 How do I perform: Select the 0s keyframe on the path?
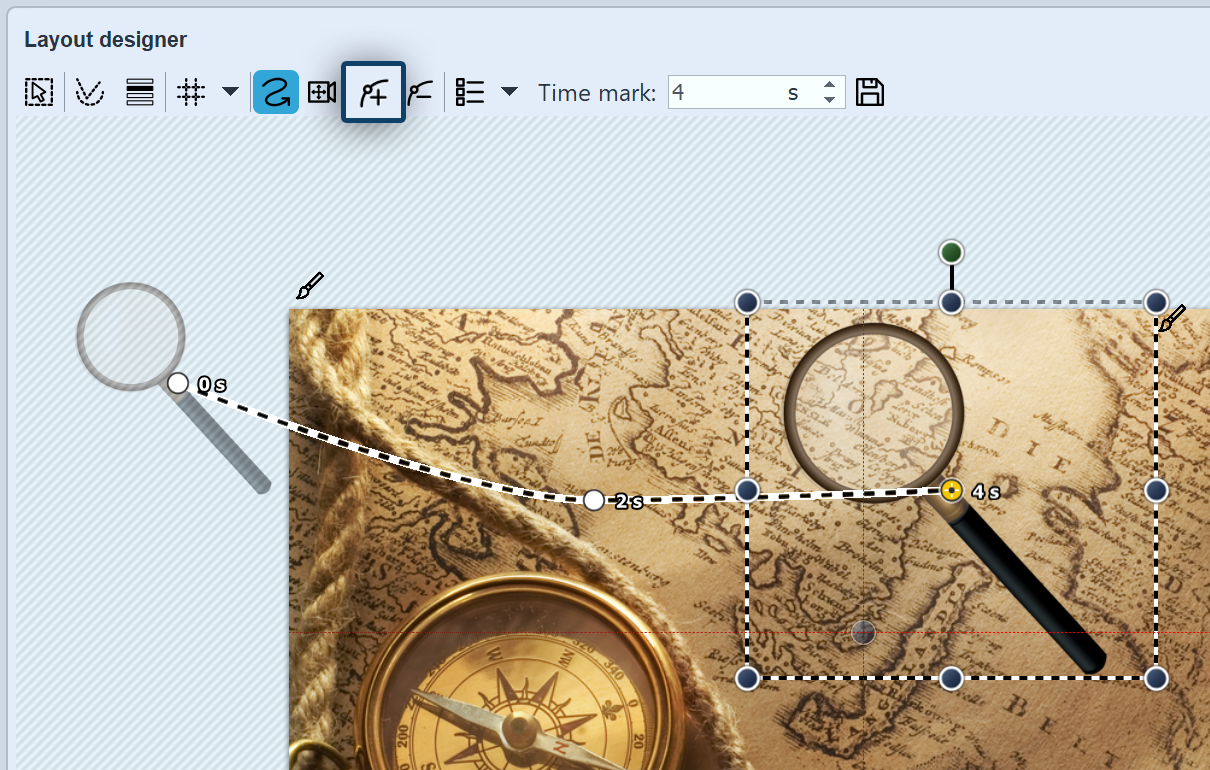(178, 382)
